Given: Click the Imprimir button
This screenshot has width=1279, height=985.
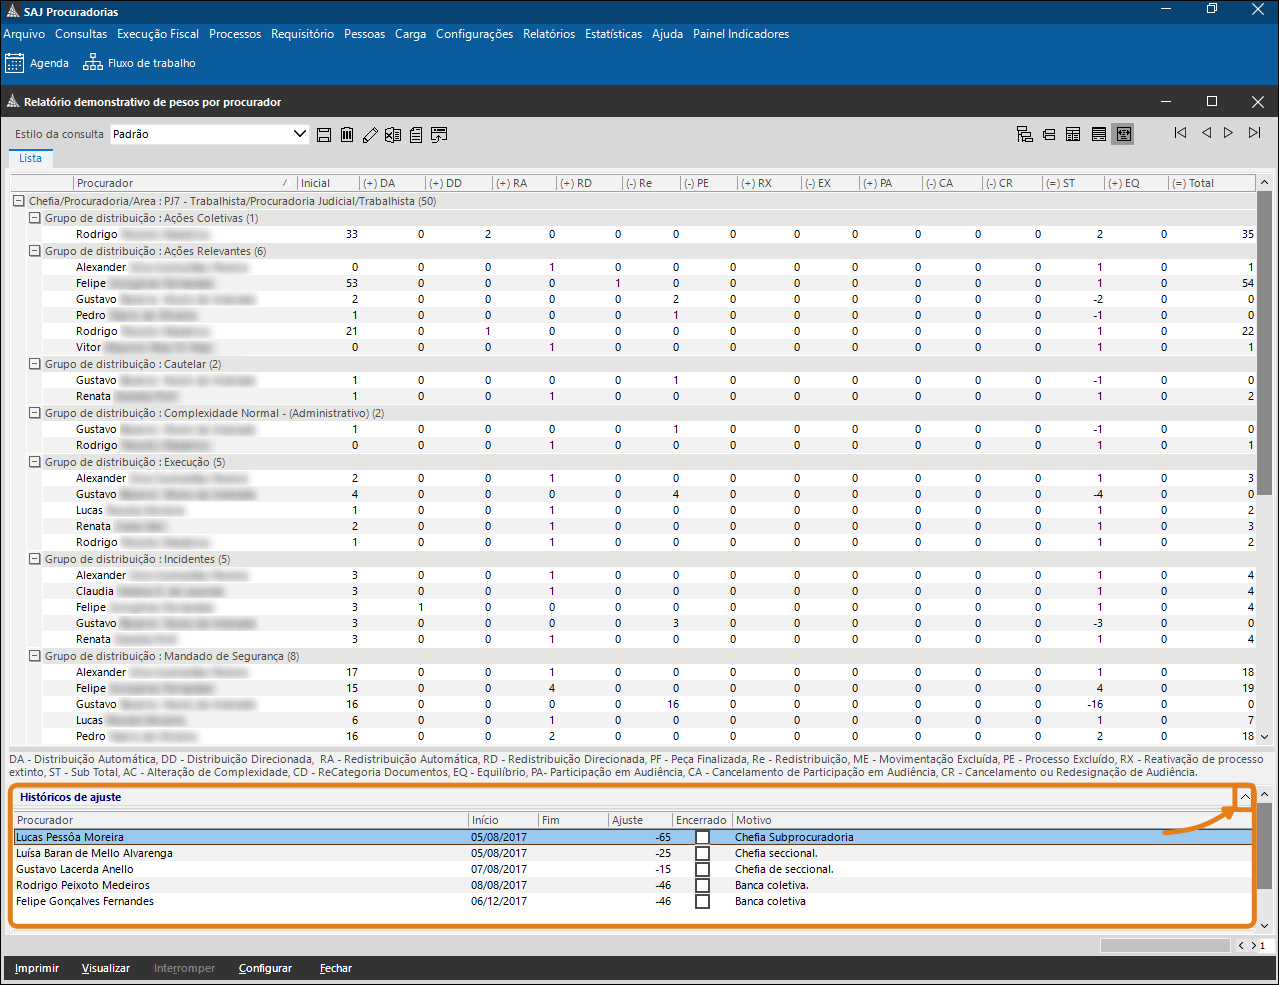Looking at the screenshot, I should [37, 968].
